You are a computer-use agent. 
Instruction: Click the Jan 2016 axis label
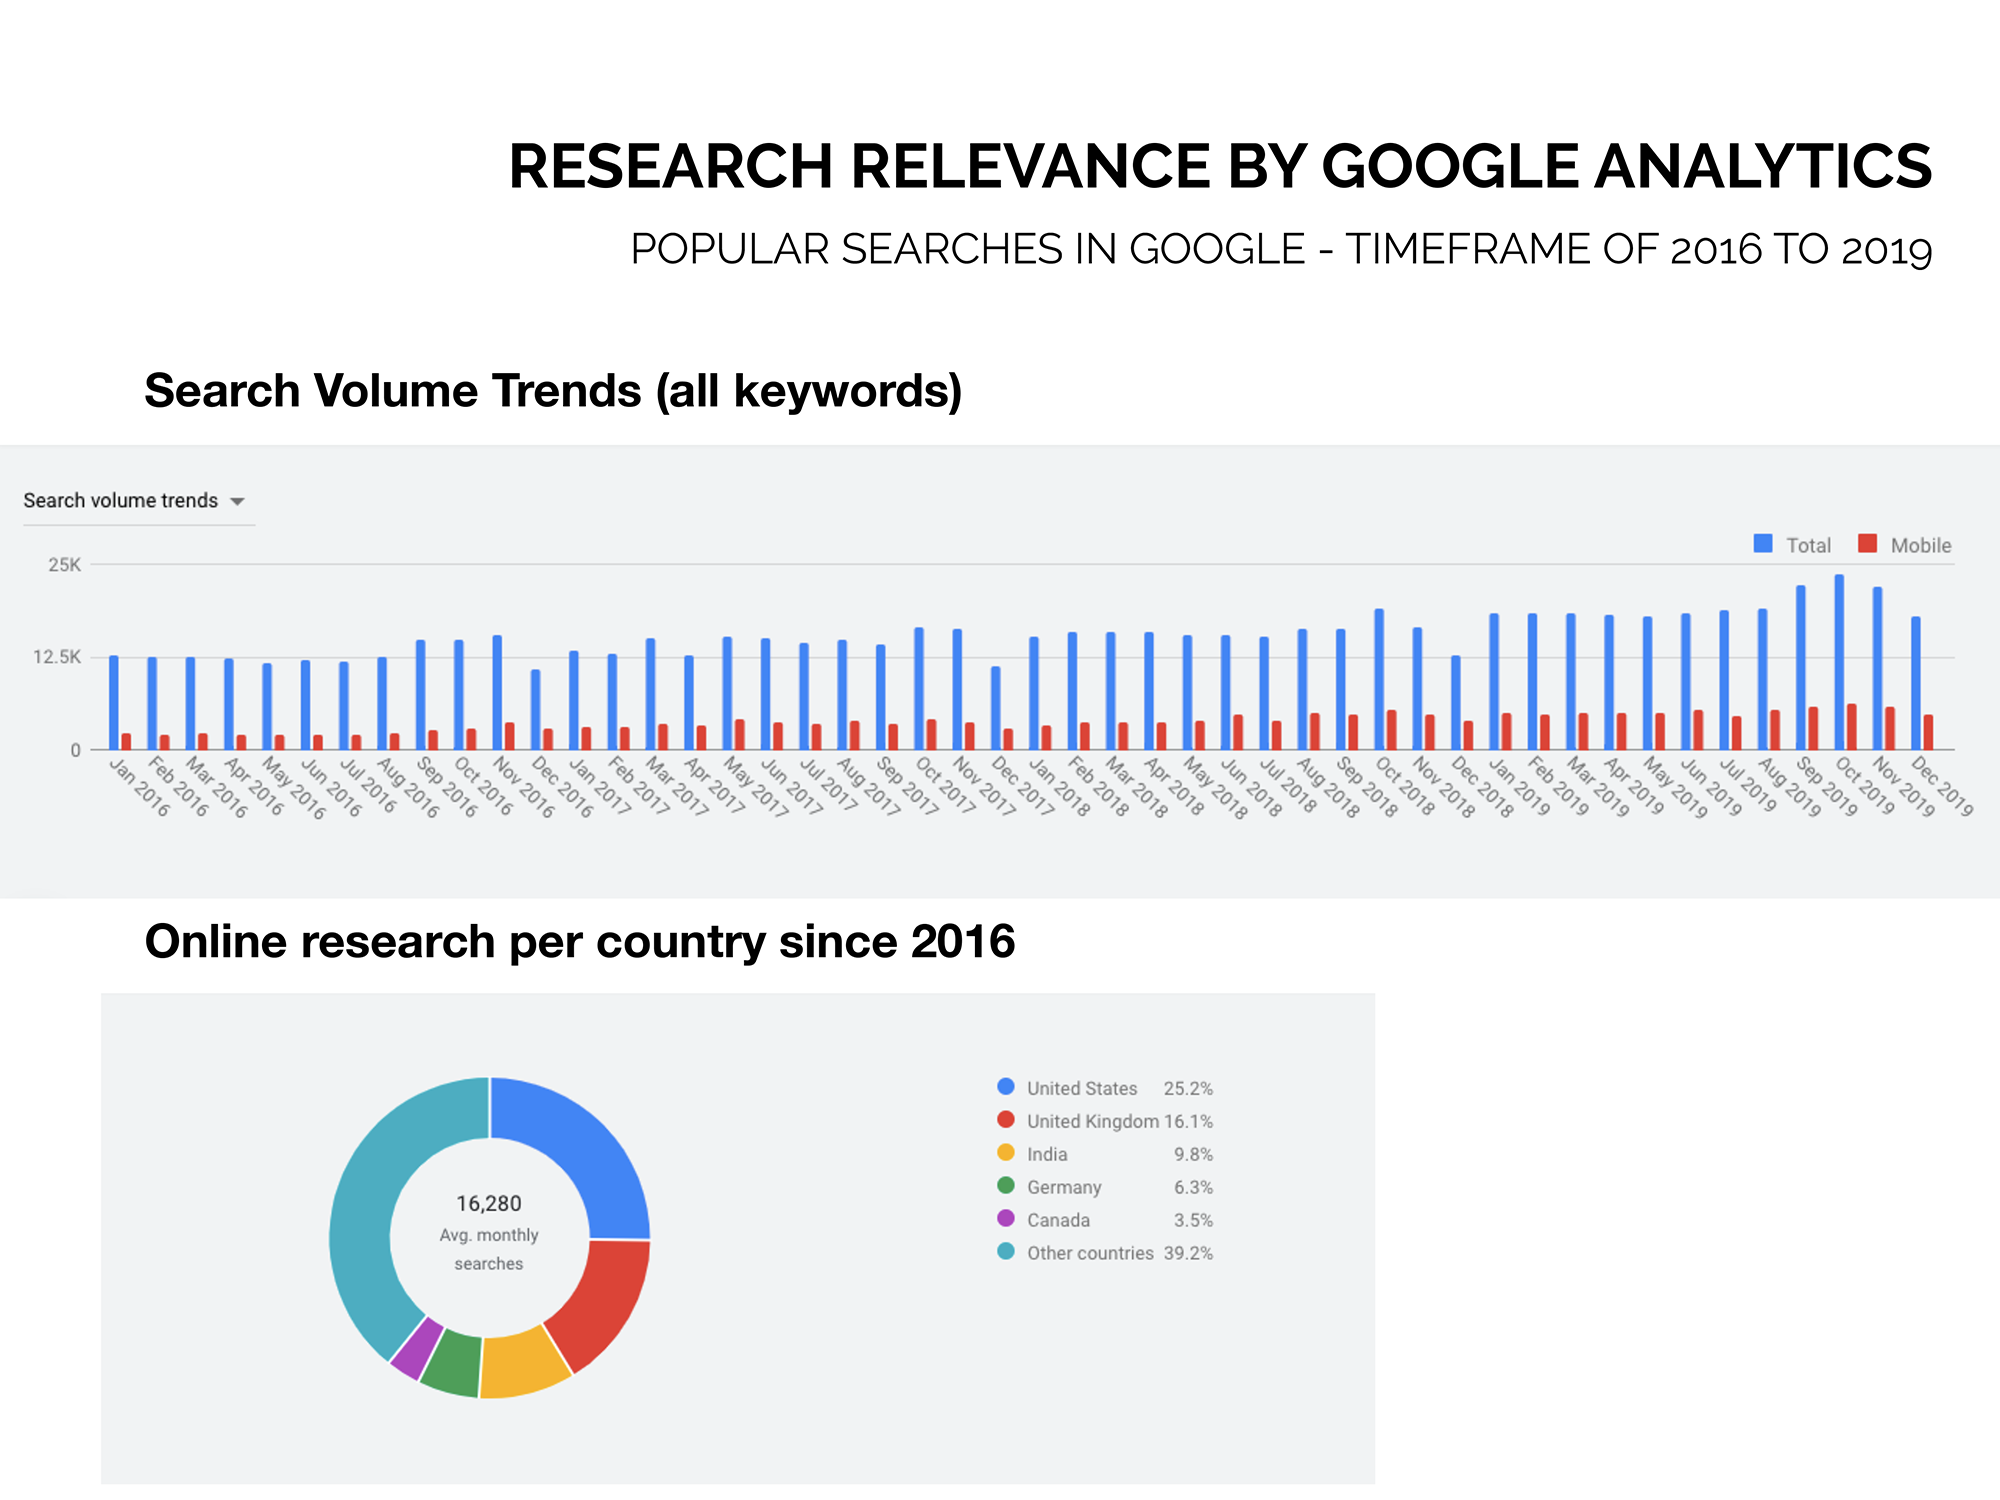click(x=138, y=788)
